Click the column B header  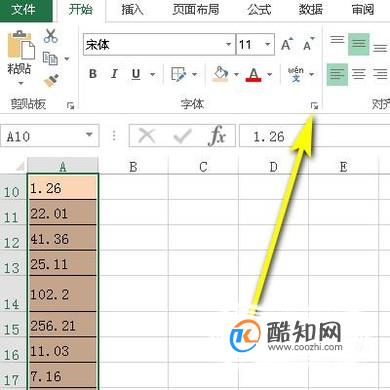click(x=133, y=166)
